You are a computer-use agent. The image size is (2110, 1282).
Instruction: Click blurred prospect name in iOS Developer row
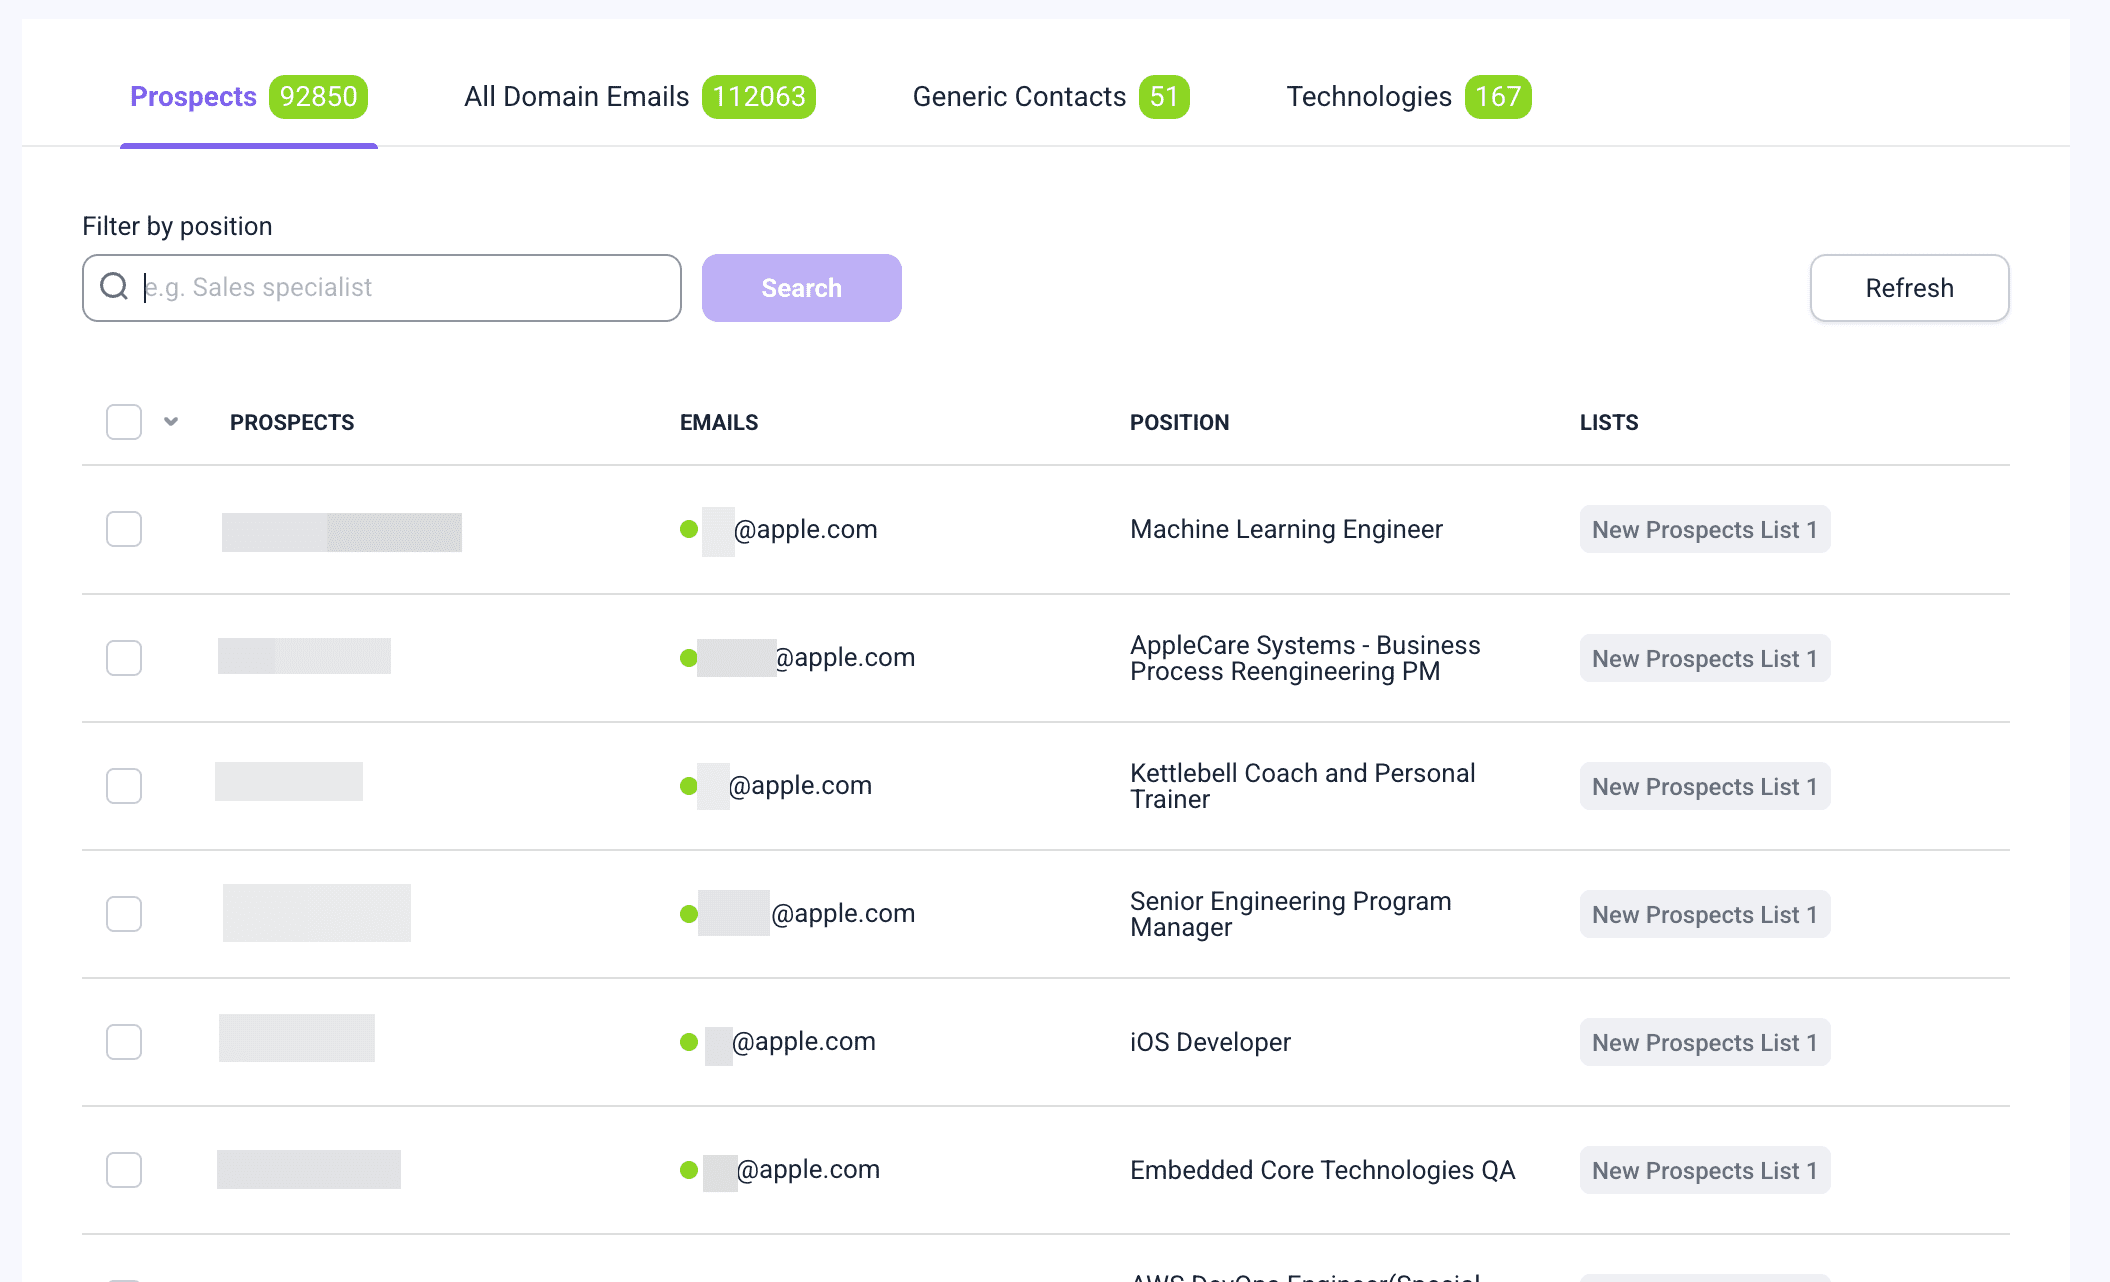pyautogui.click(x=297, y=1038)
